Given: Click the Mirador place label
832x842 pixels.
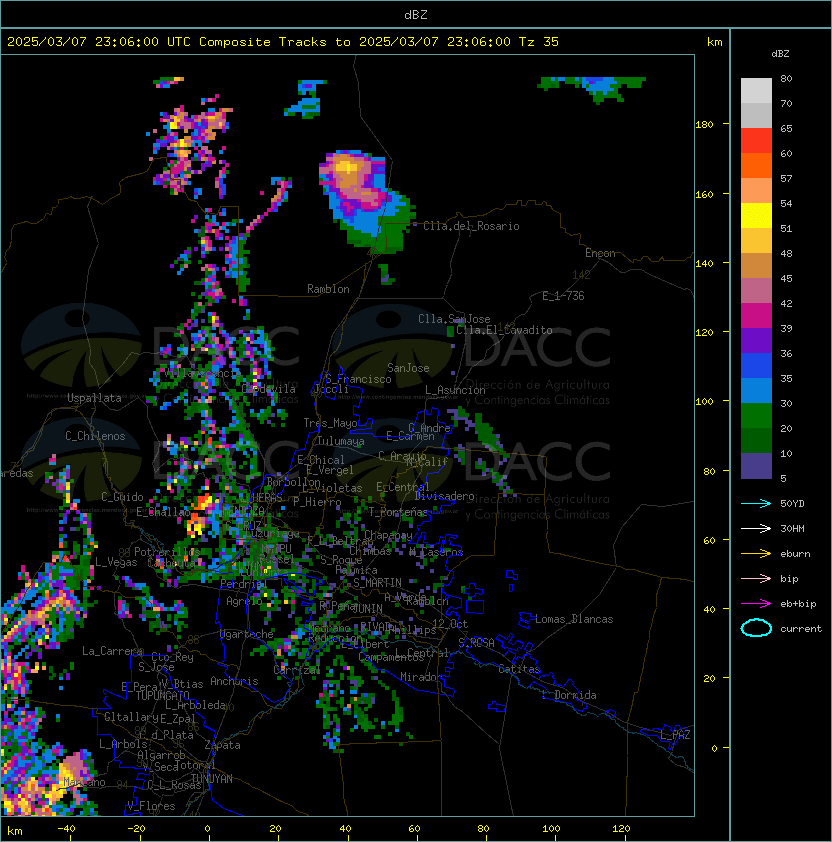Looking at the screenshot, I should [x=422, y=677].
